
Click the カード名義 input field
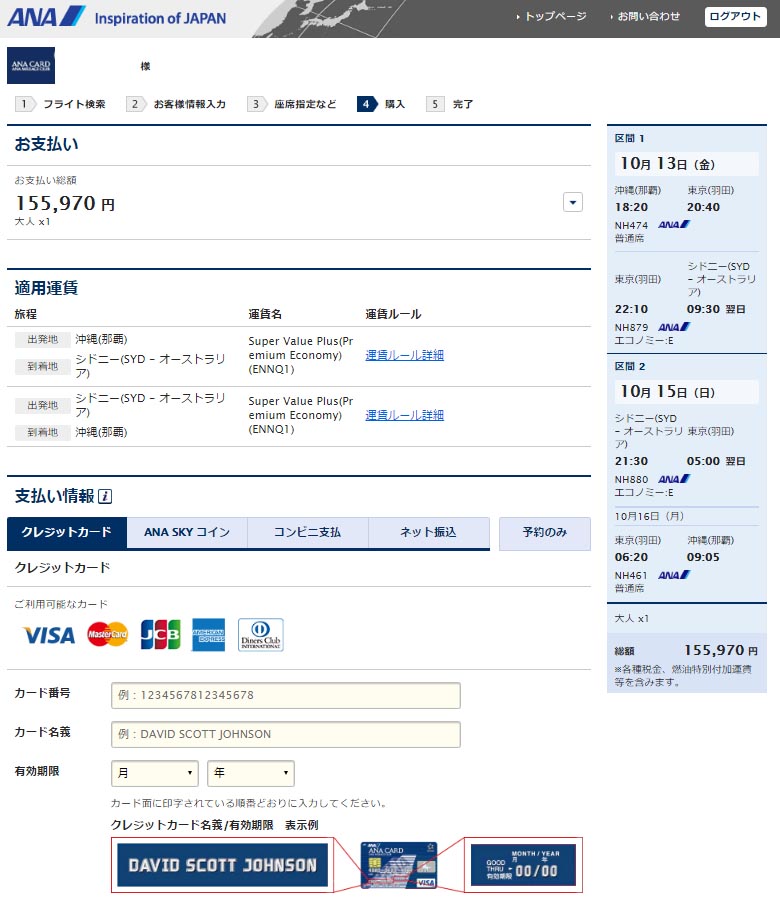285,734
